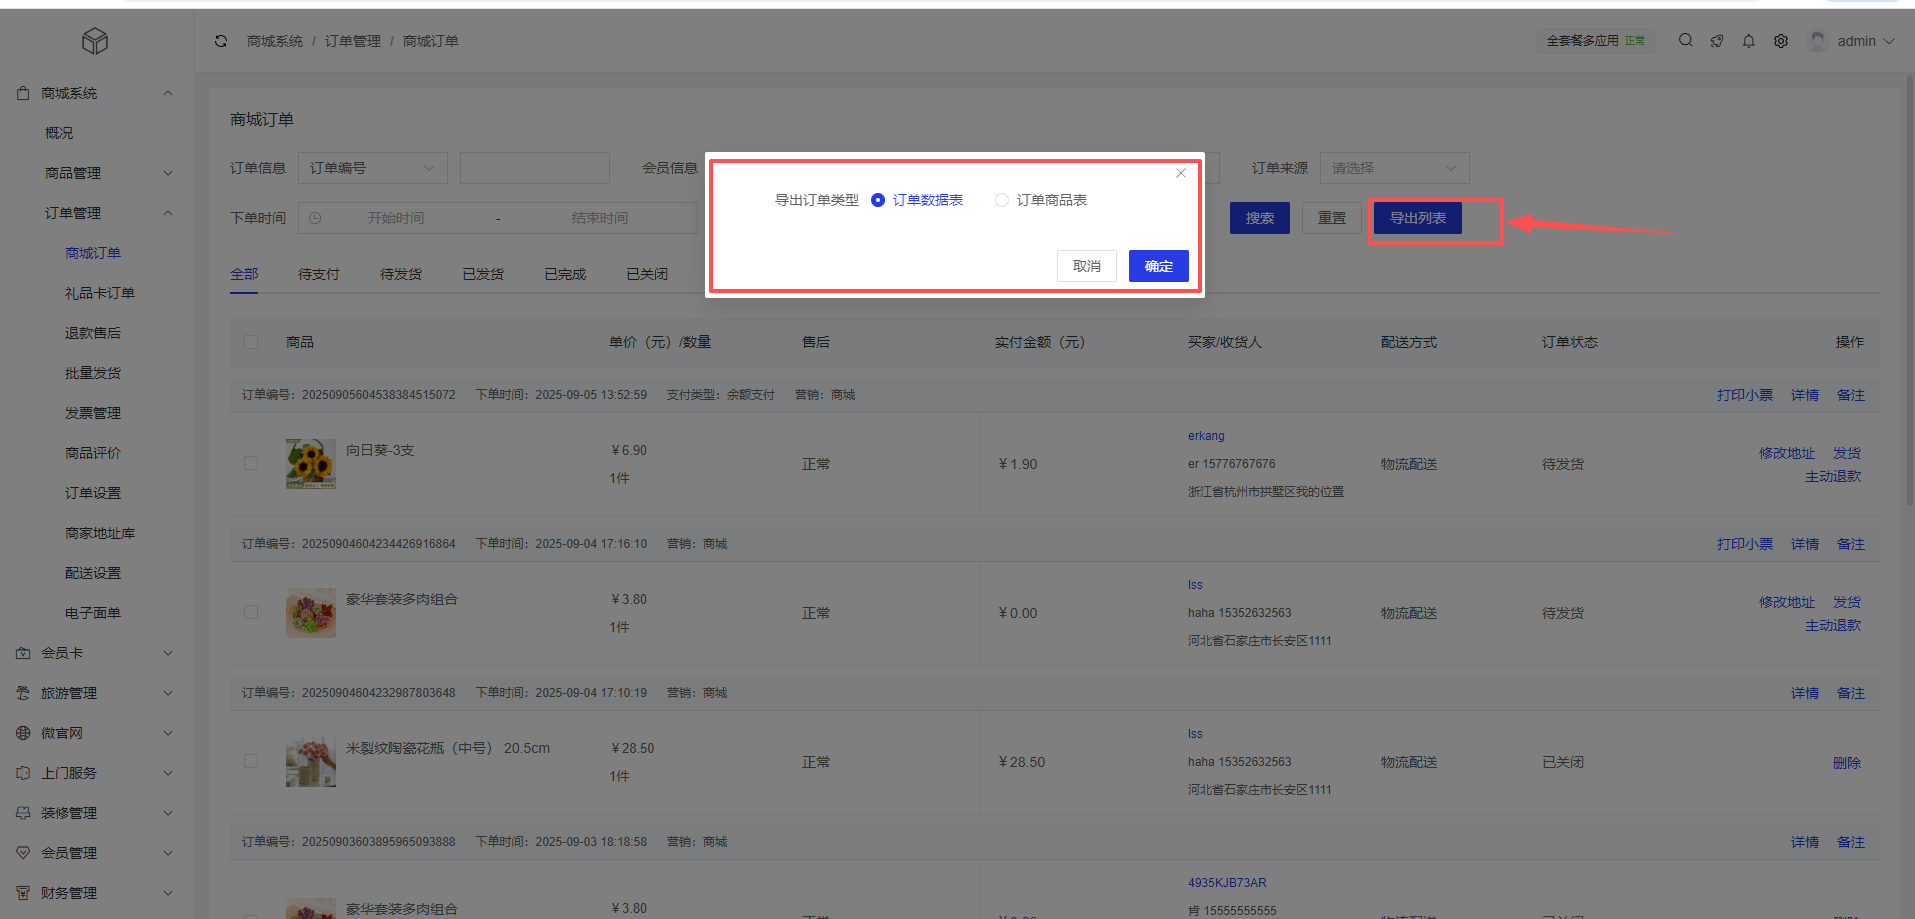Click the refresh icon beside breadcrumb
The height and width of the screenshot is (919, 1915).
pos(221,41)
